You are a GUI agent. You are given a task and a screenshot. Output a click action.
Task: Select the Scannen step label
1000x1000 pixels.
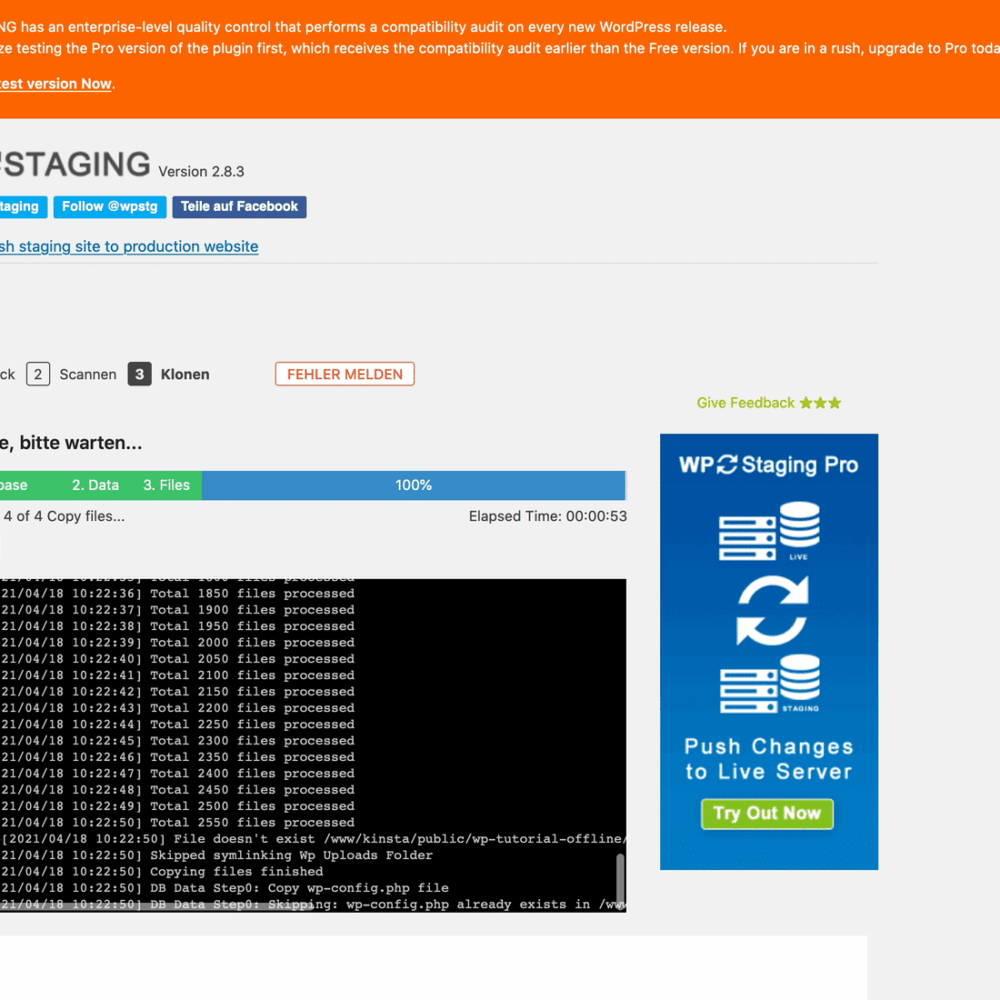[x=88, y=374]
